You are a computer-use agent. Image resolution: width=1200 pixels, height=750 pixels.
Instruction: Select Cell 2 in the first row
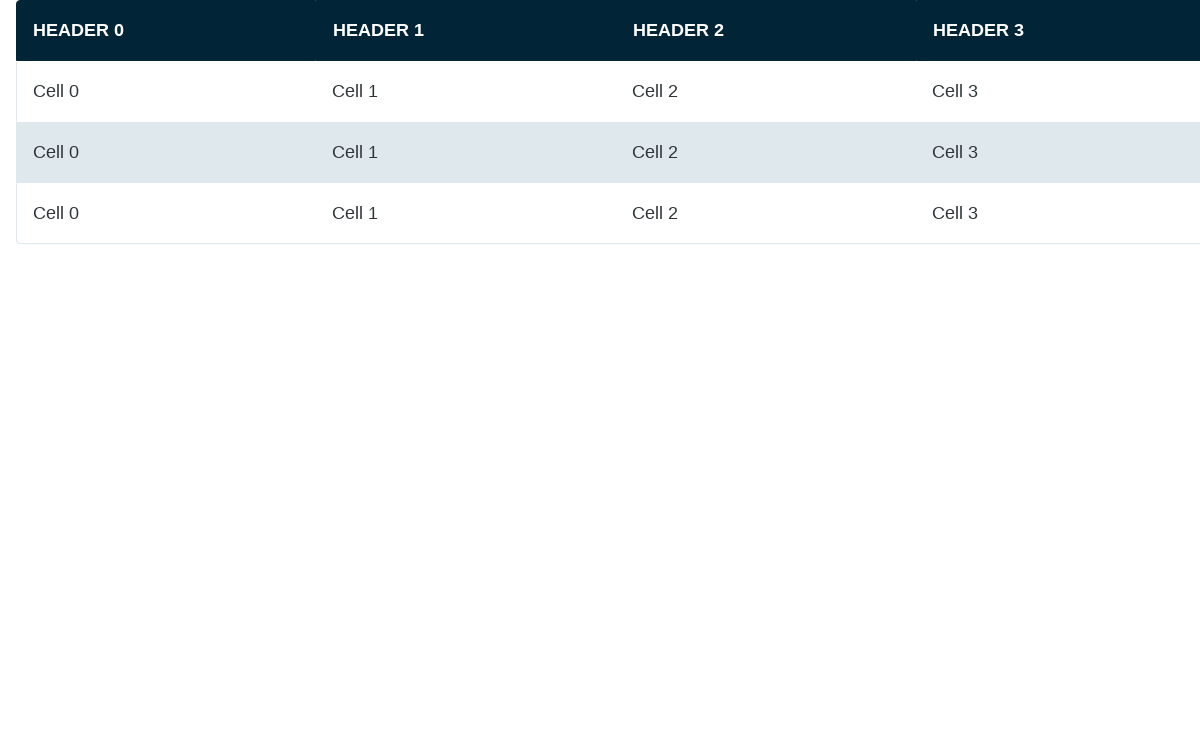tap(655, 91)
